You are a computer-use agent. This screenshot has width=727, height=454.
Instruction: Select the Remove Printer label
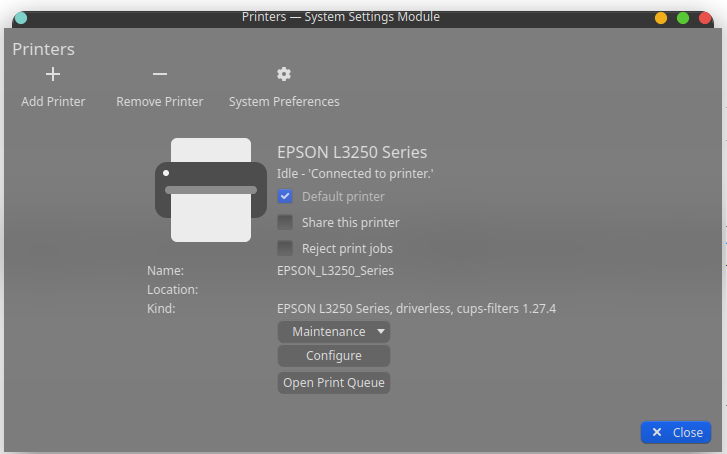pyautogui.click(x=159, y=102)
